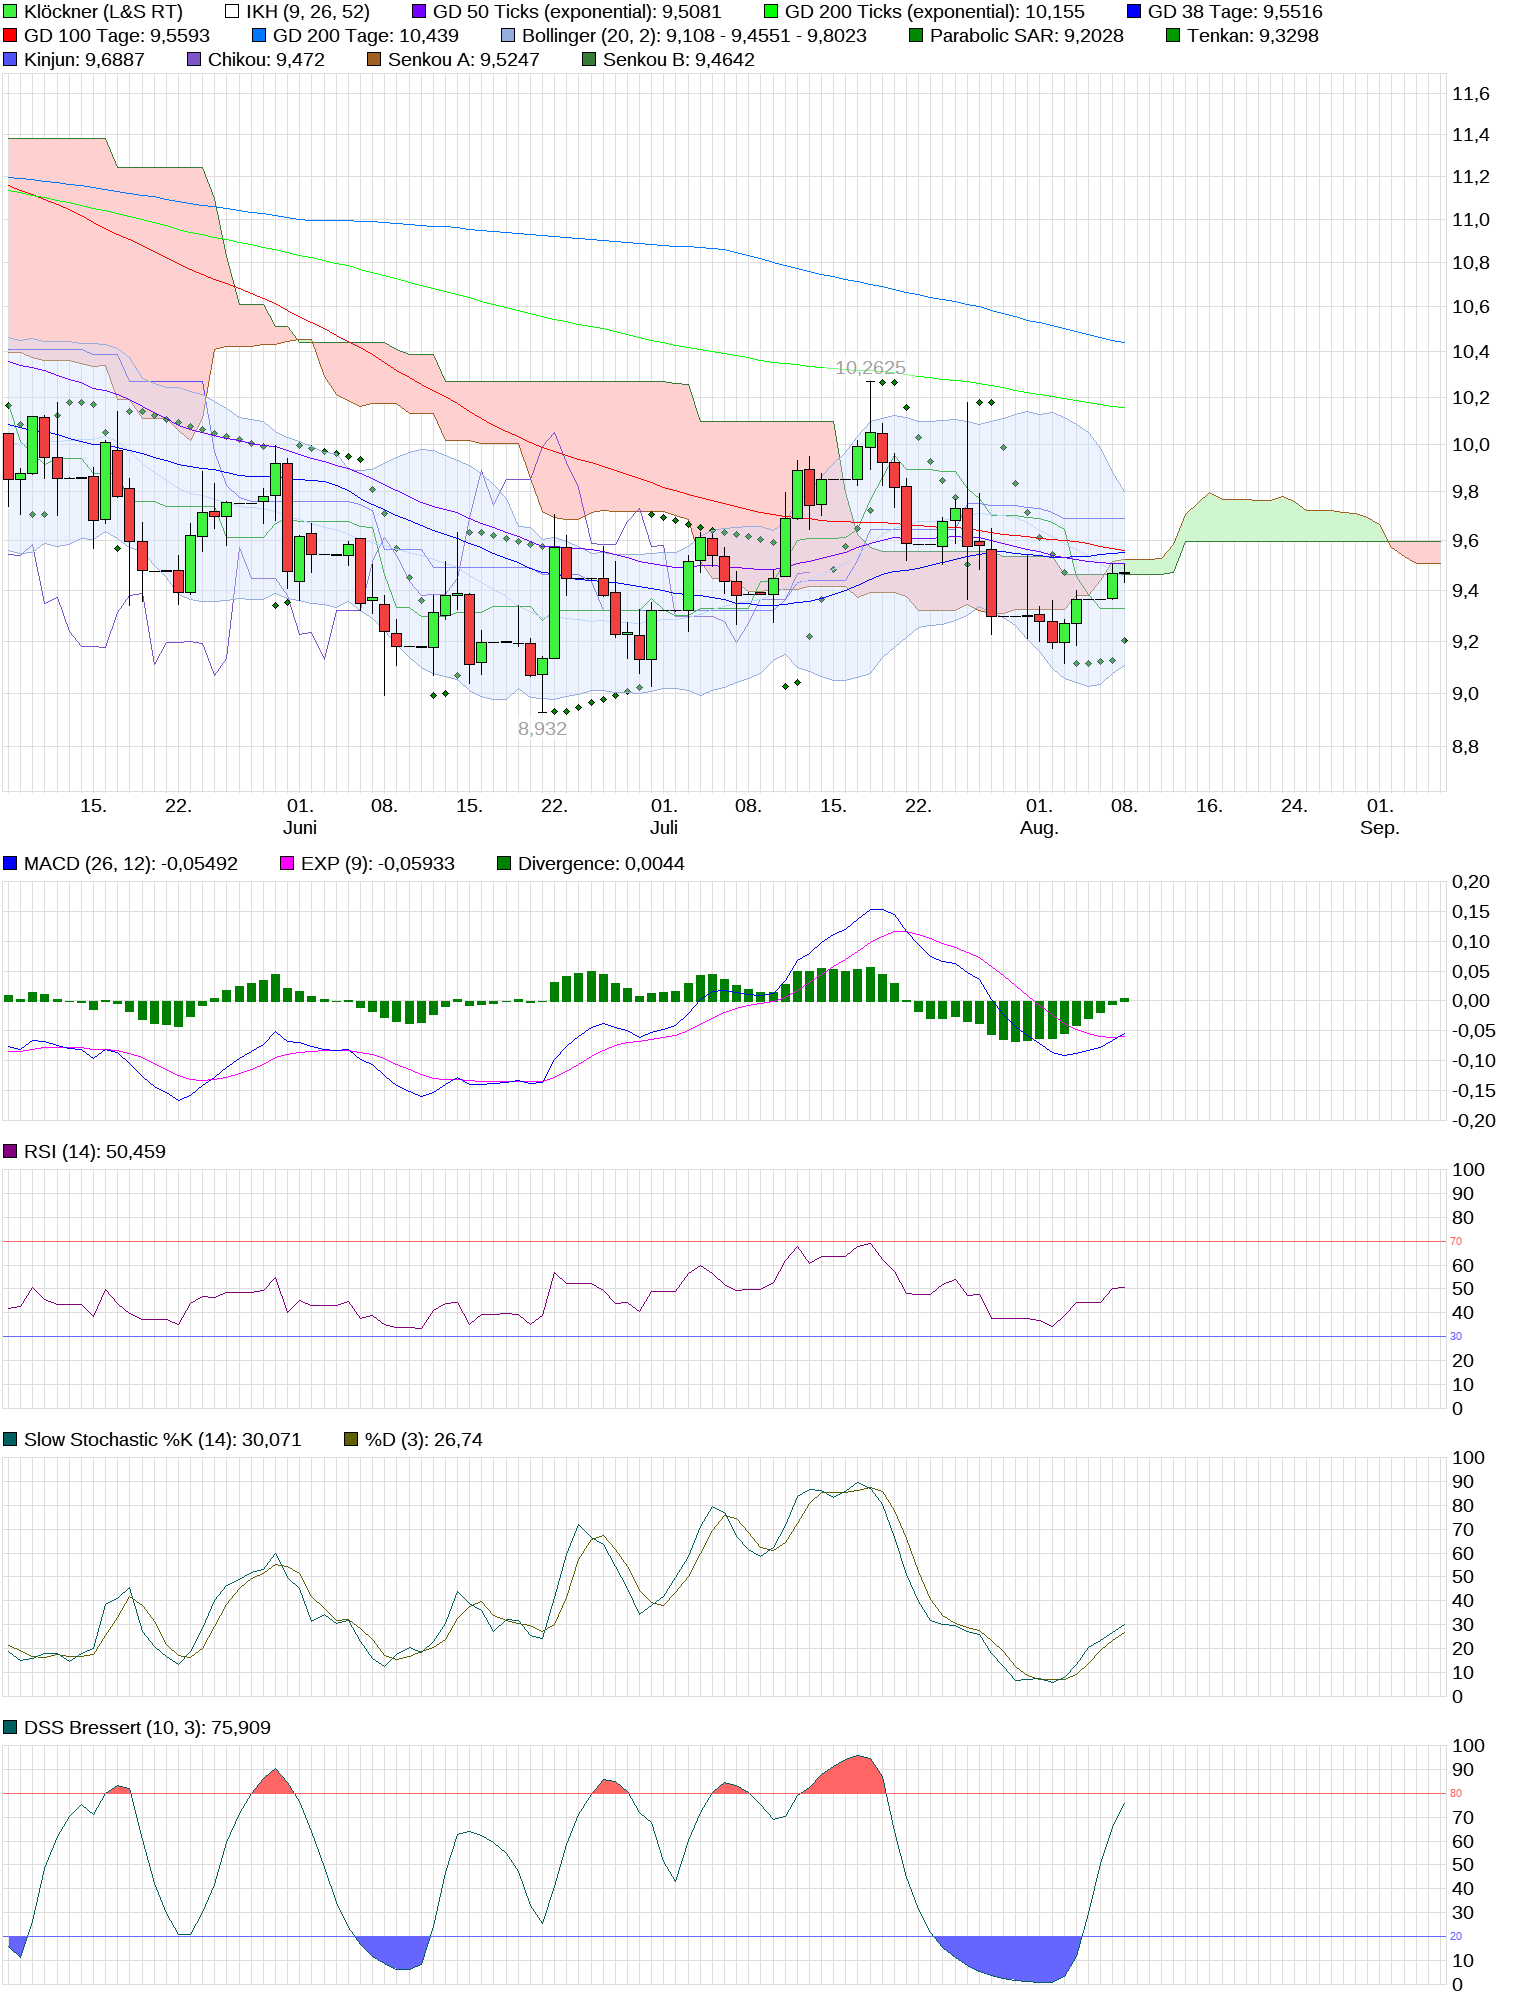Image resolution: width=1520 pixels, height=2005 pixels.
Task: Select the 'Klöckner (L&S RT)' legend label
Action: (x=104, y=12)
